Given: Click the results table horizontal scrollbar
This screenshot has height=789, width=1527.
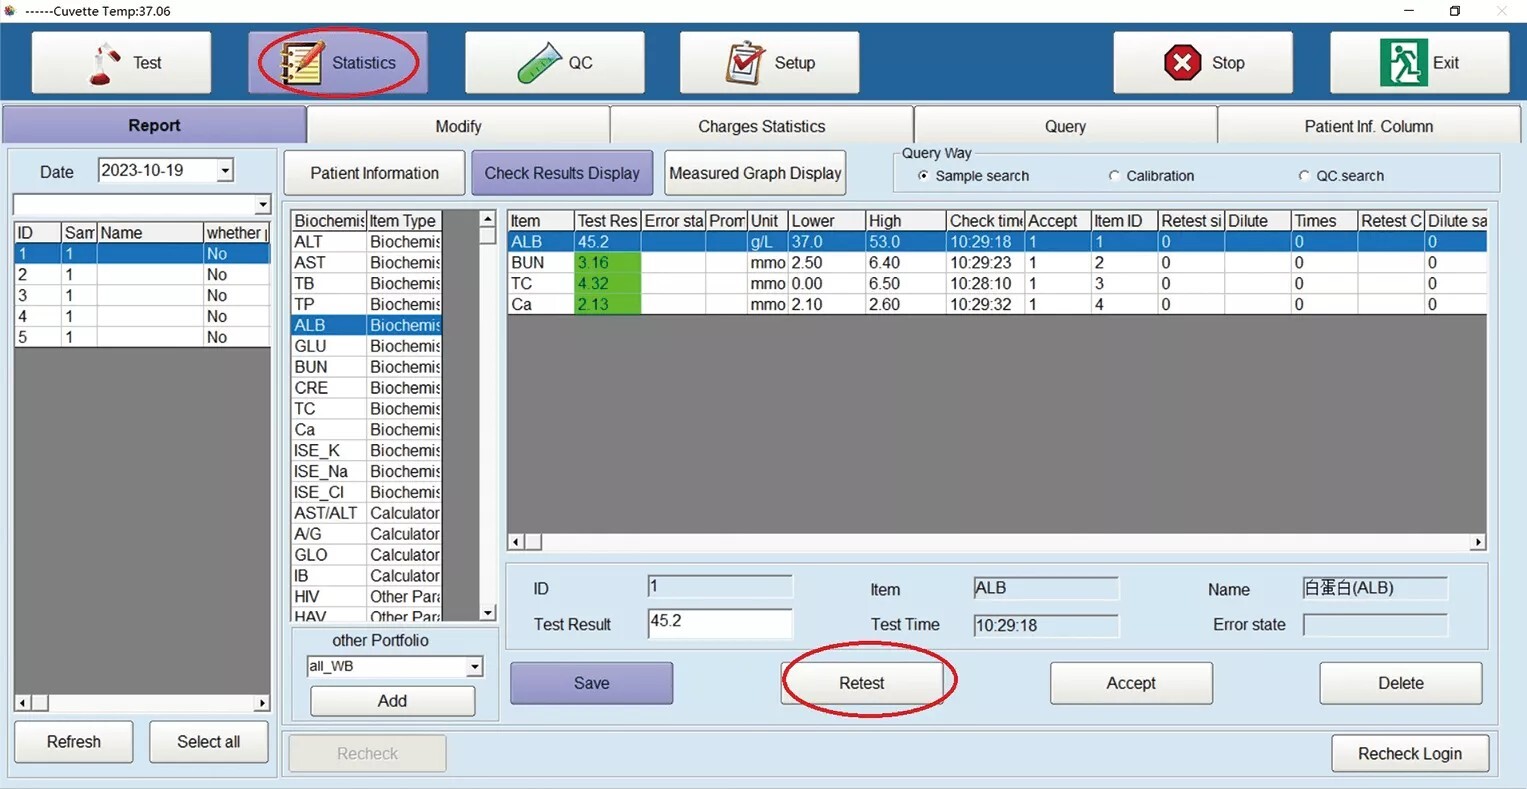Looking at the screenshot, I should (x=997, y=542).
